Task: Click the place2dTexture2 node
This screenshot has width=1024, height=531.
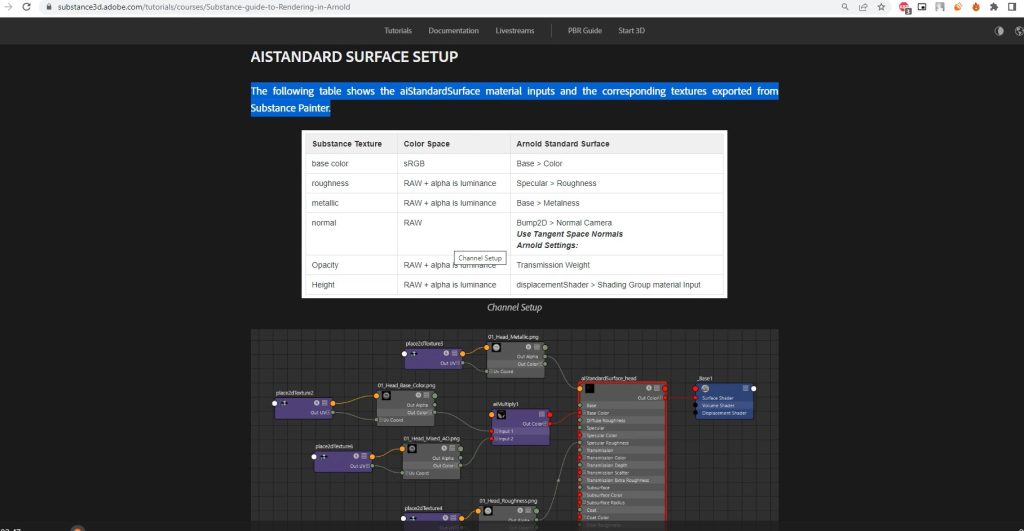Action: tap(304, 408)
